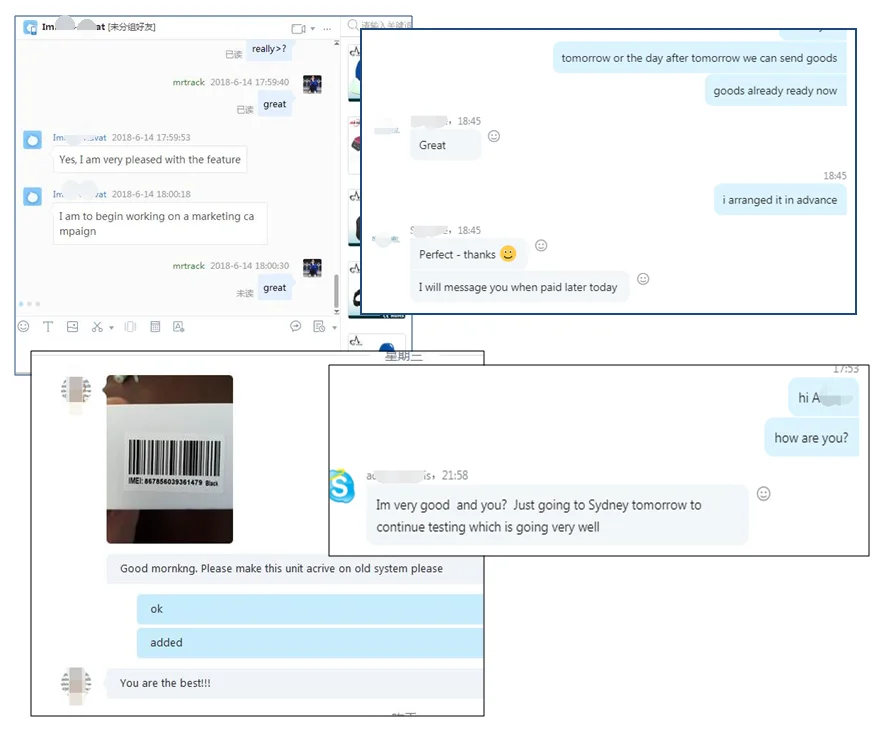Expand the video call options arrow

pyautogui.click(x=312, y=29)
